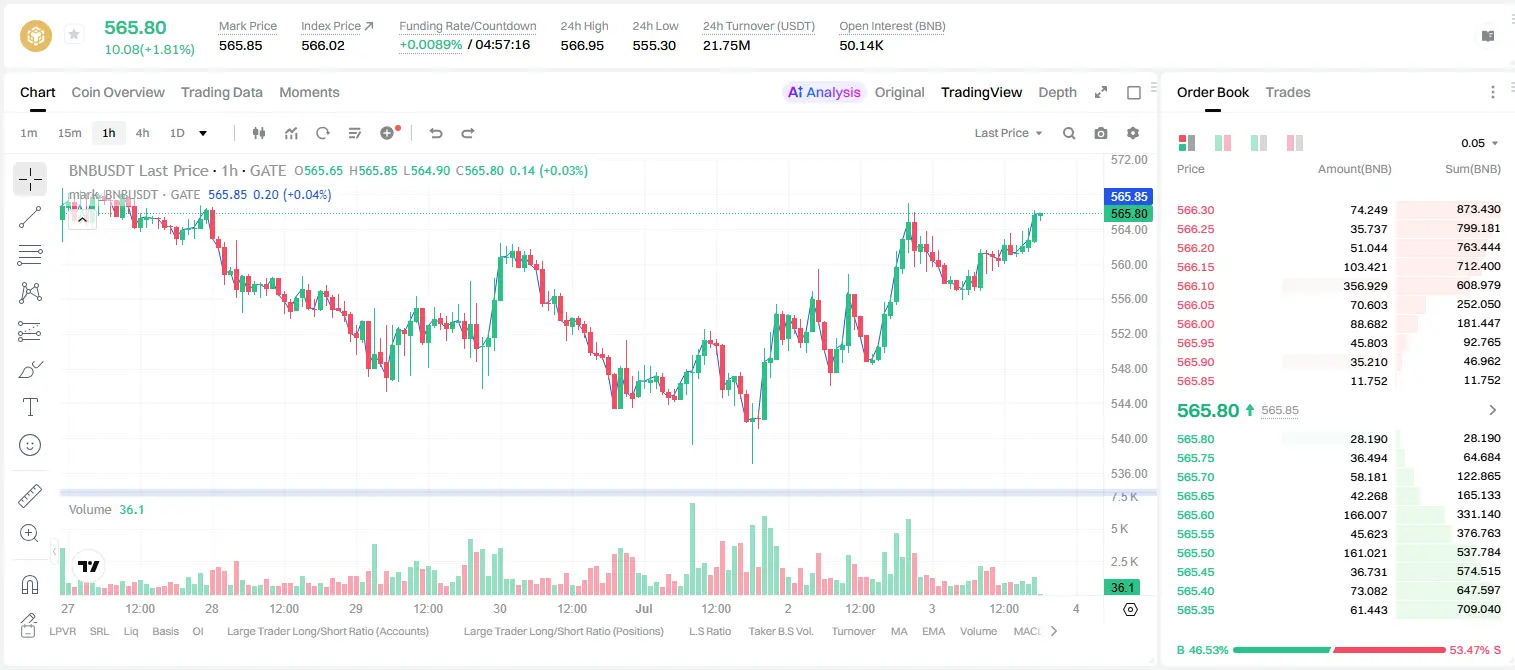The width and height of the screenshot is (1515, 670).
Task: Open the Coin Overview tab
Action: 118,92
